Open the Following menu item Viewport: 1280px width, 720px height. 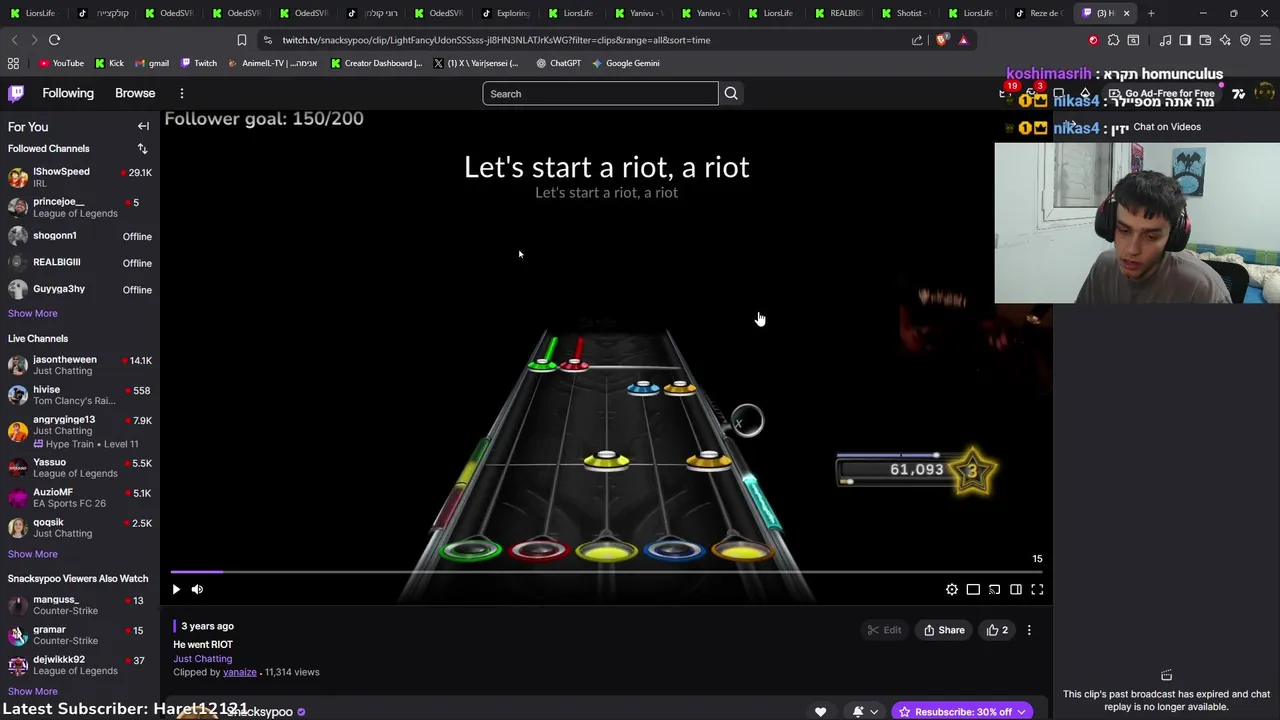tap(68, 93)
